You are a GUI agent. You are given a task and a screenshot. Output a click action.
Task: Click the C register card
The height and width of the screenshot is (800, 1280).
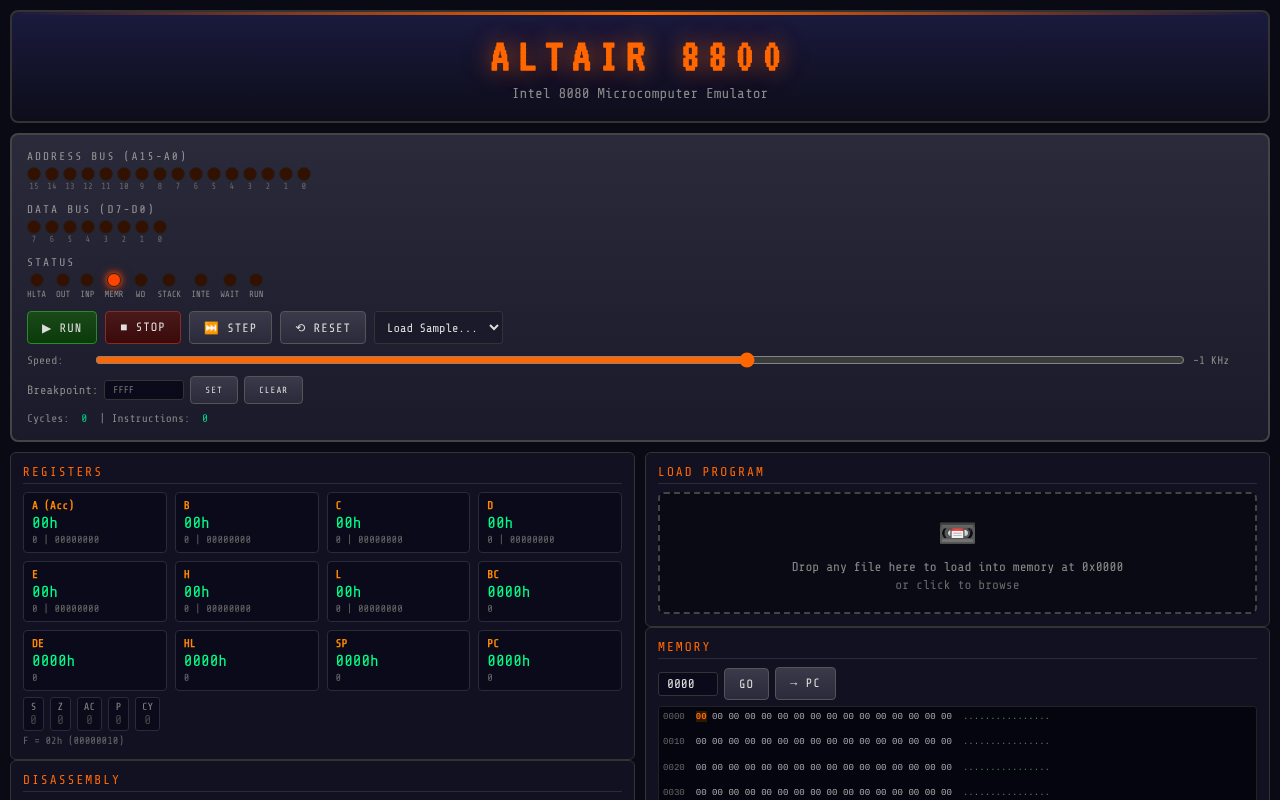(398, 522)
